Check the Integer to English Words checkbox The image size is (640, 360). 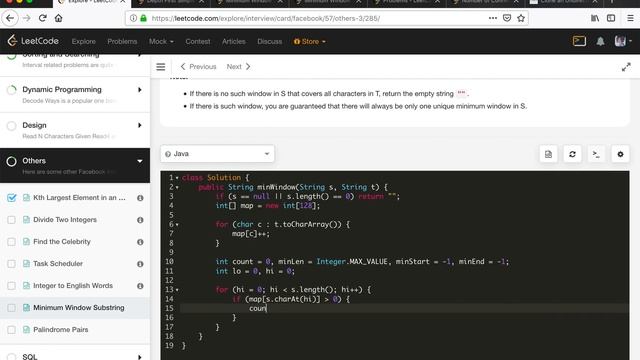[x=11, y=286]
